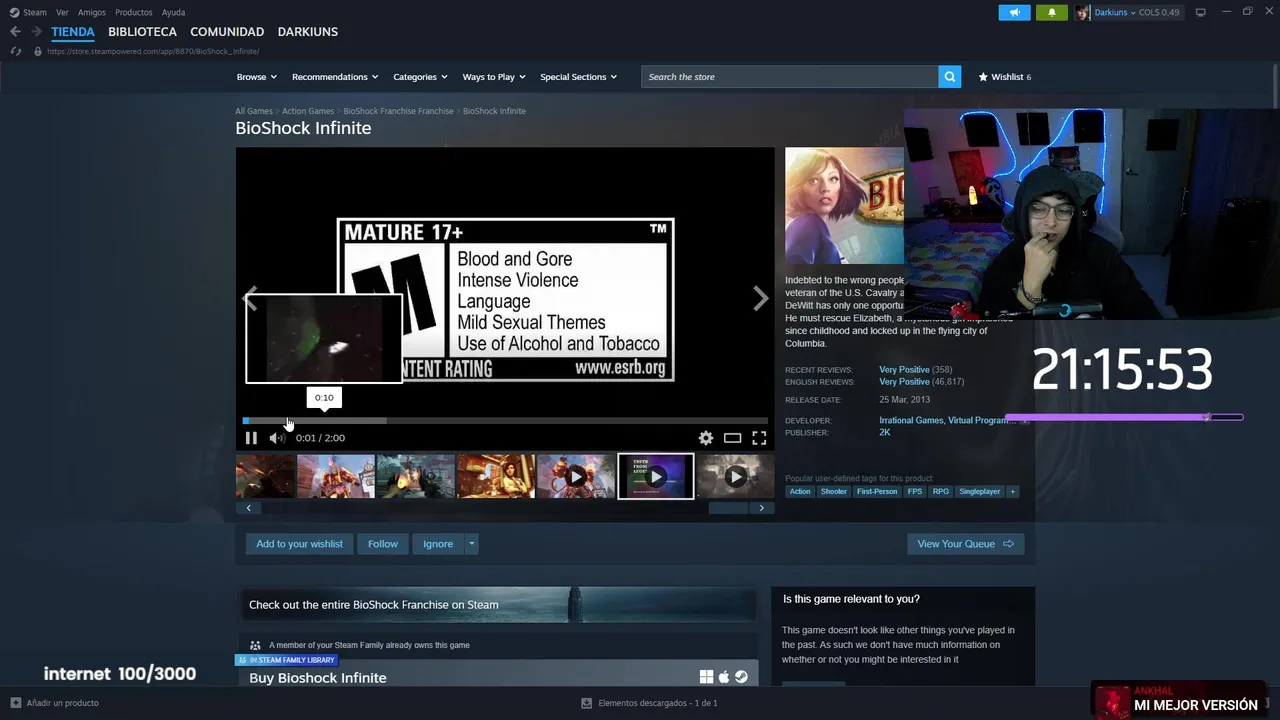Image resolution: width=1280 pixels, height=720 pixels.
Task: Show previous media with left arrow
Action: 250,298
